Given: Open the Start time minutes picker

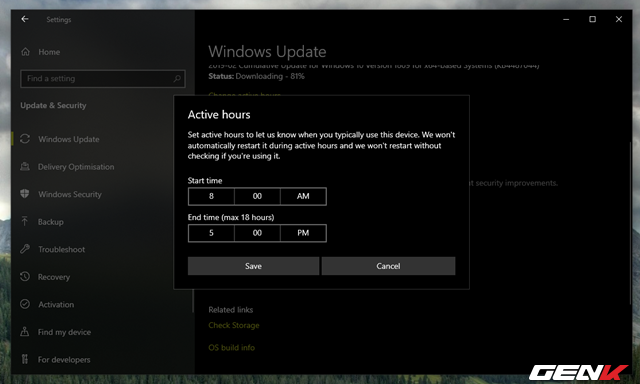Looking at the screenshot, I should click(257, 196).
